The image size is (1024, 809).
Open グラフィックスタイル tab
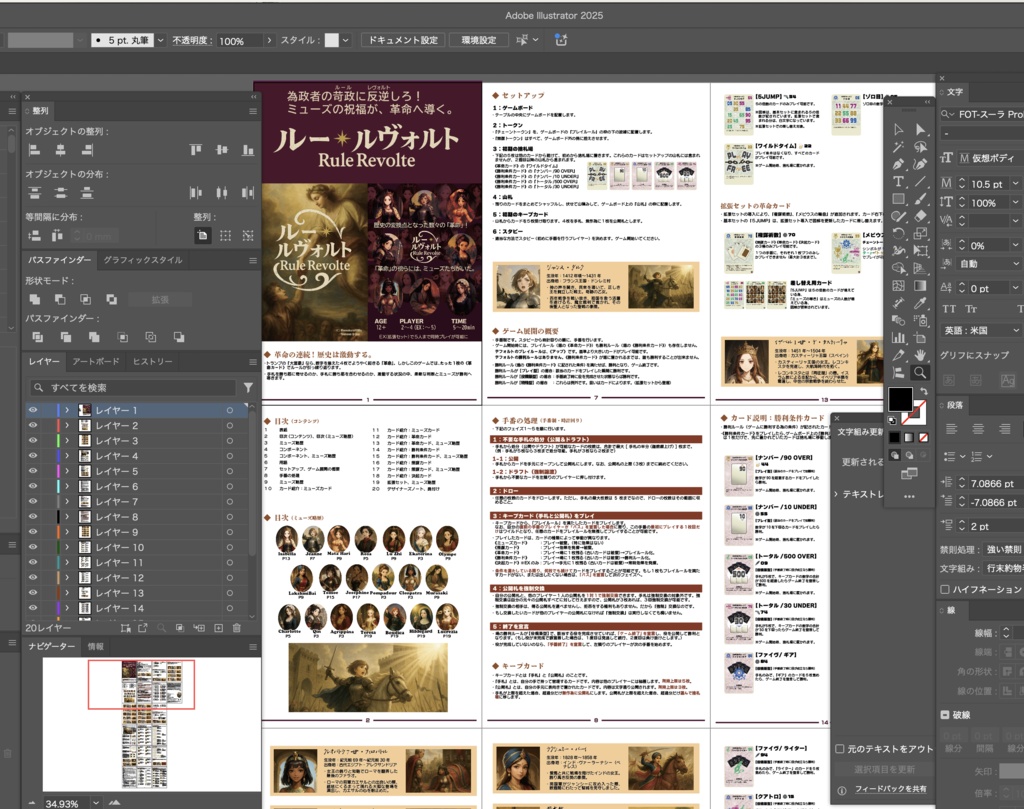point(143,260)
